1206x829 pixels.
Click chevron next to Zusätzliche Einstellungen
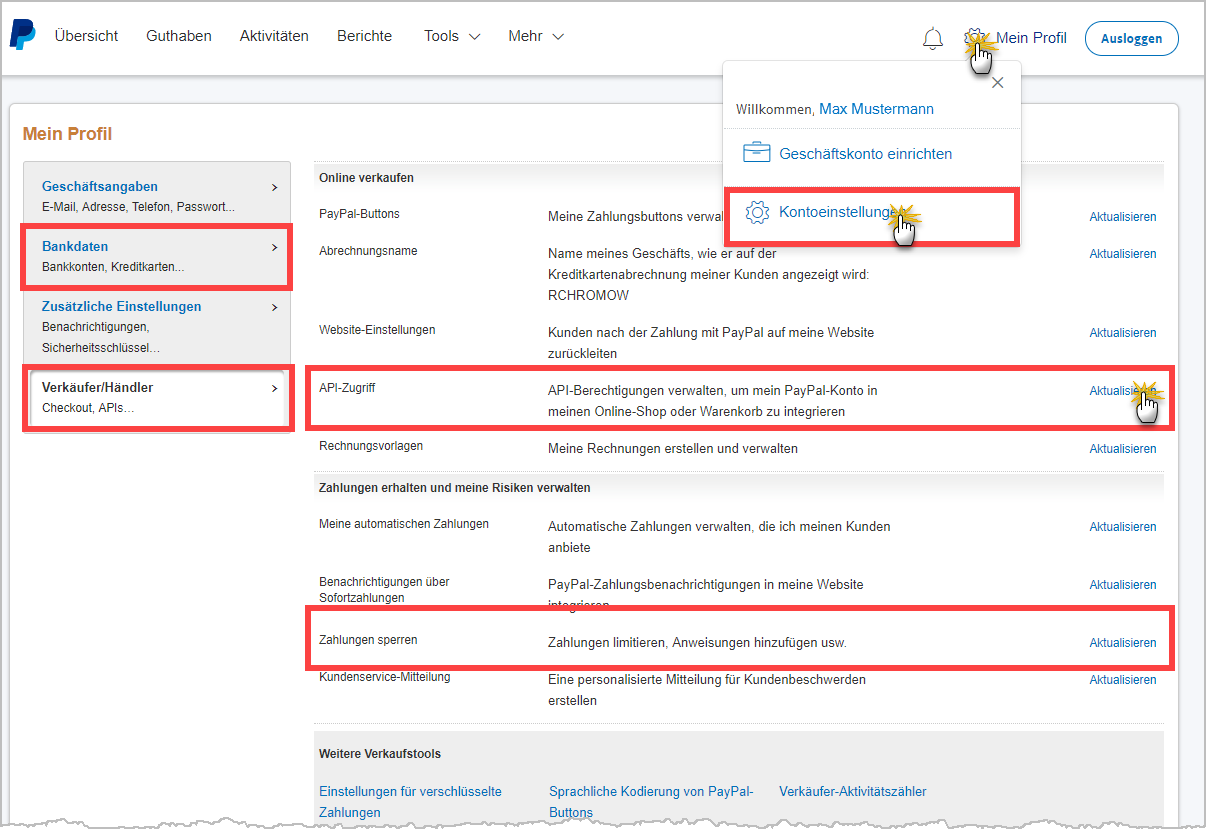click(274, 307)
